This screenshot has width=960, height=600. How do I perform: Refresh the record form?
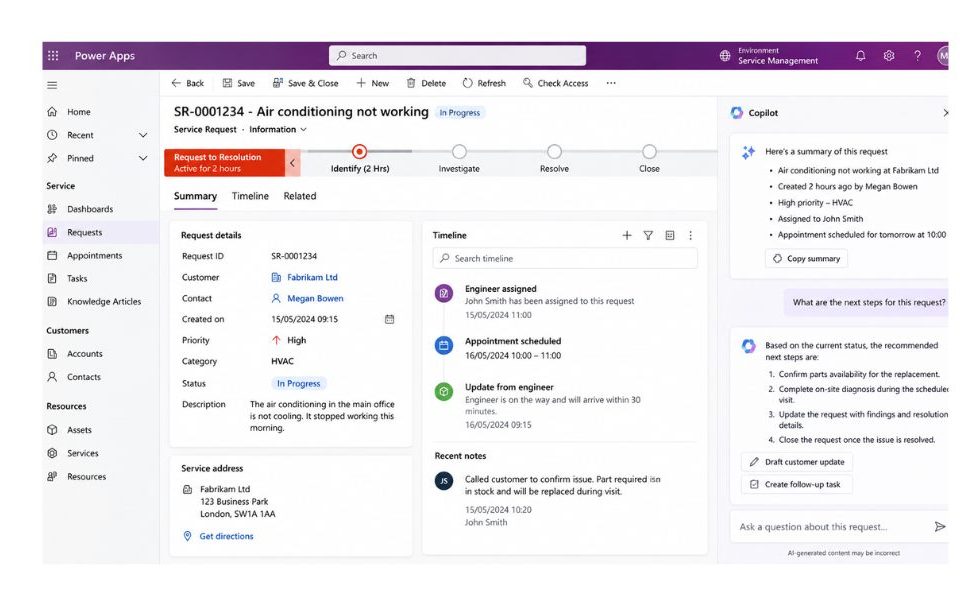(x=484, y=83)
